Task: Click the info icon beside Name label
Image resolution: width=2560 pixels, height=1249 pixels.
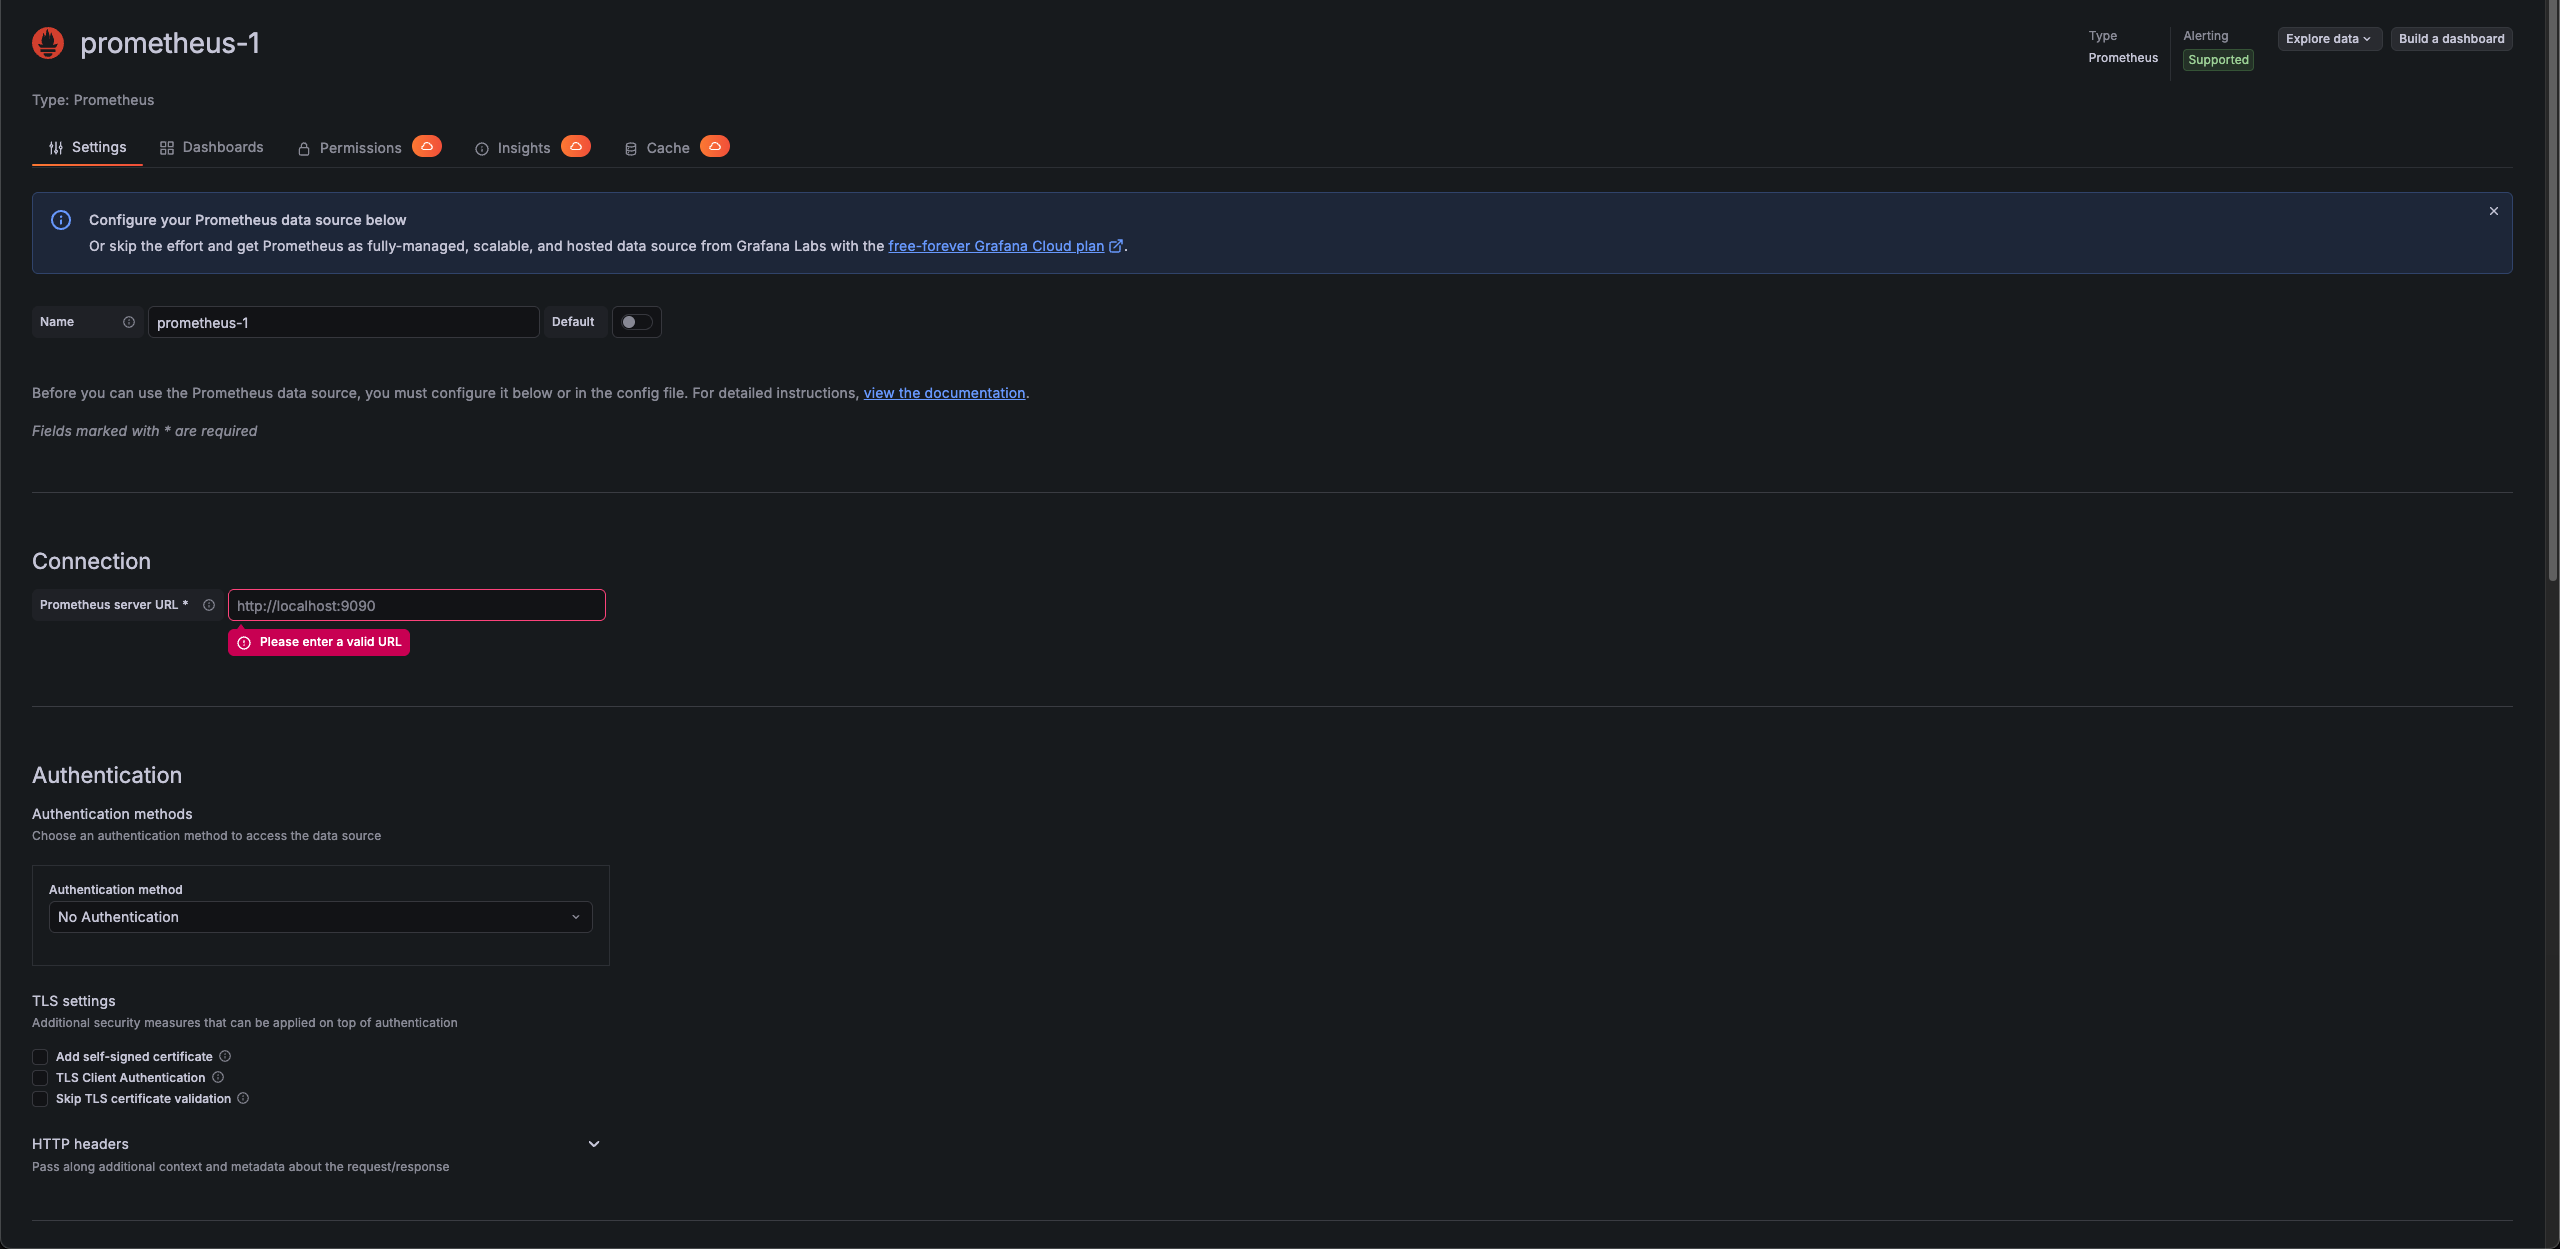Action: click(x=129, y=322)
